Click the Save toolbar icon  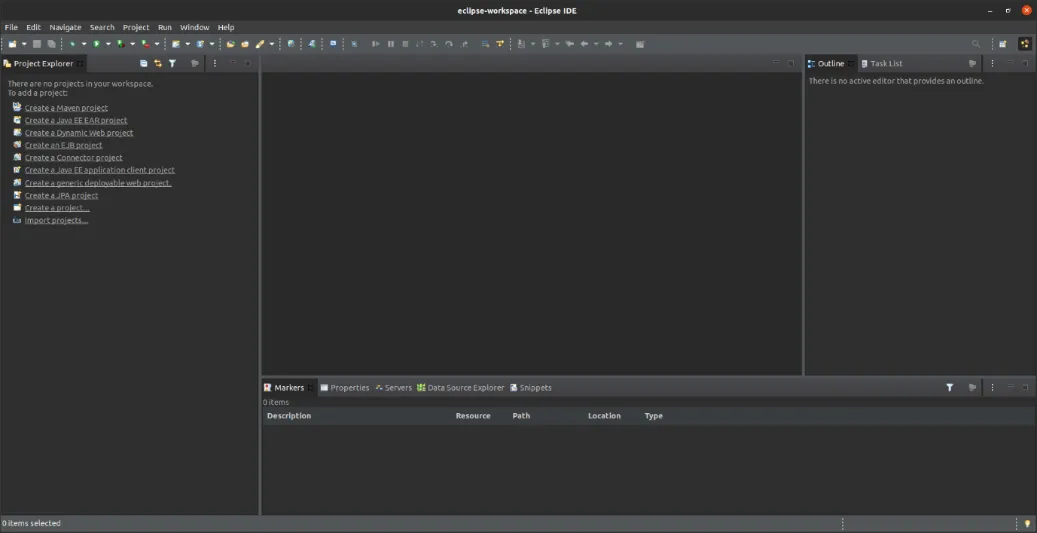click(x=36, y=44)
